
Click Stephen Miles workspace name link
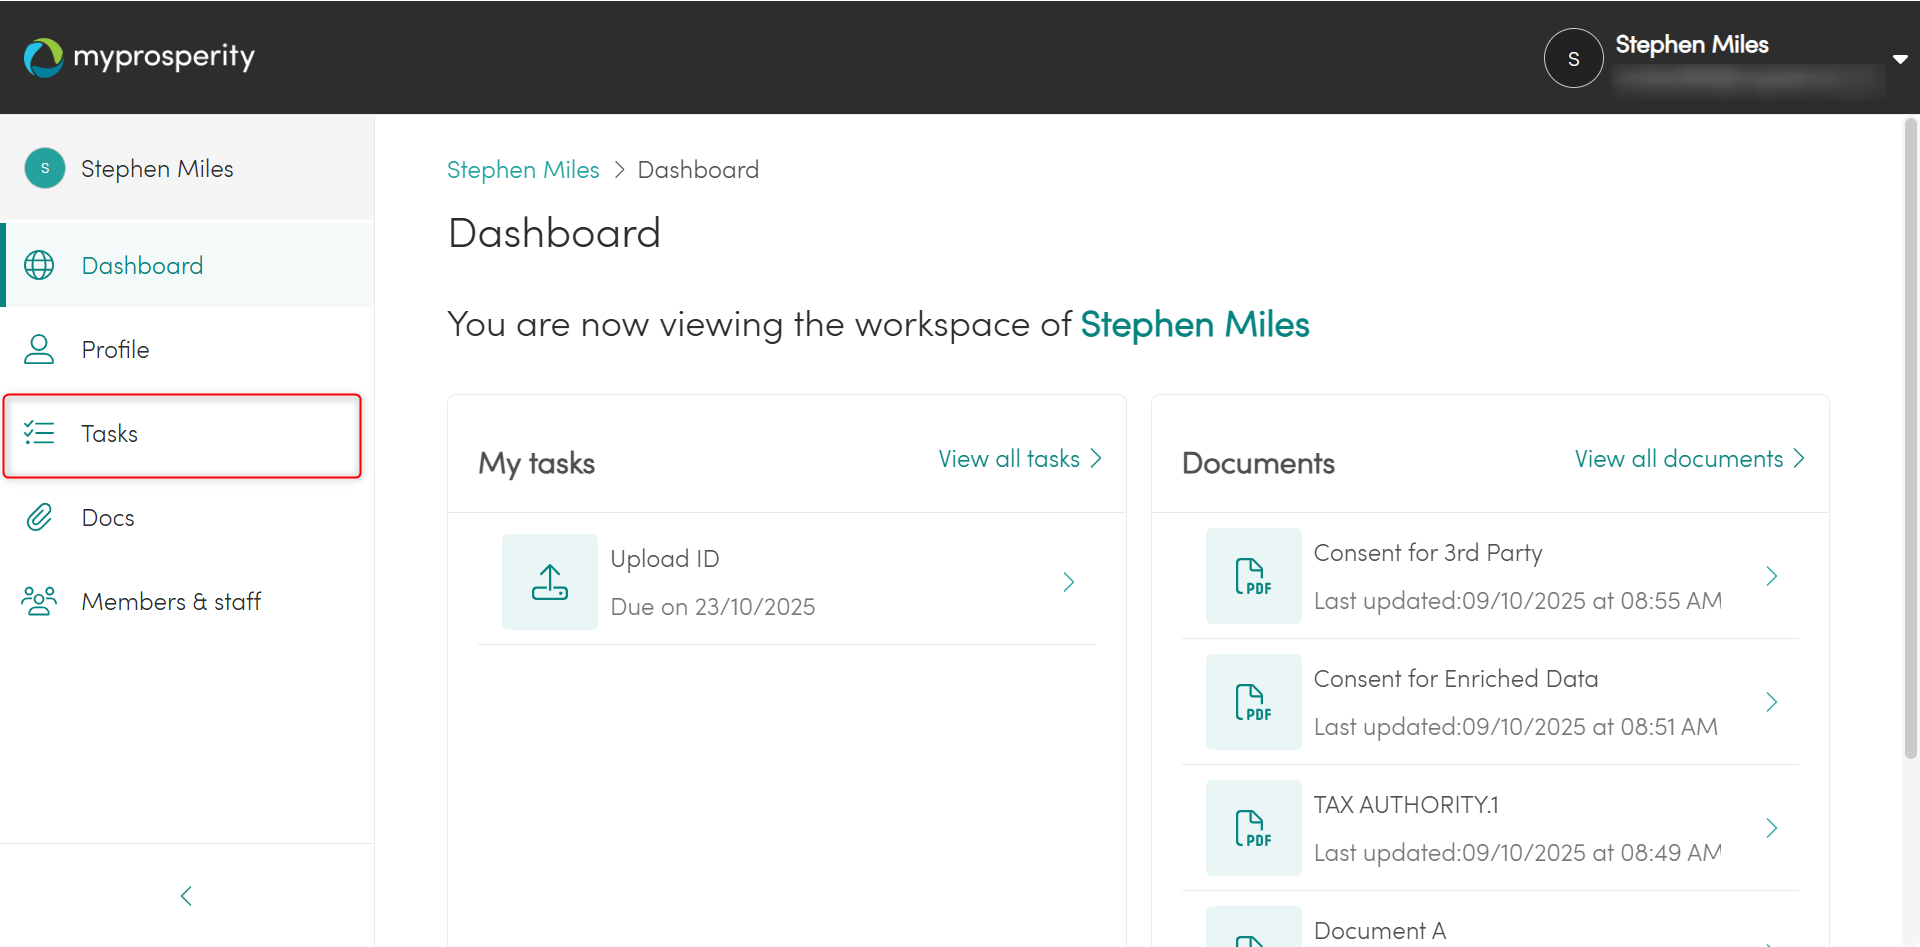tap(1195, 324)
